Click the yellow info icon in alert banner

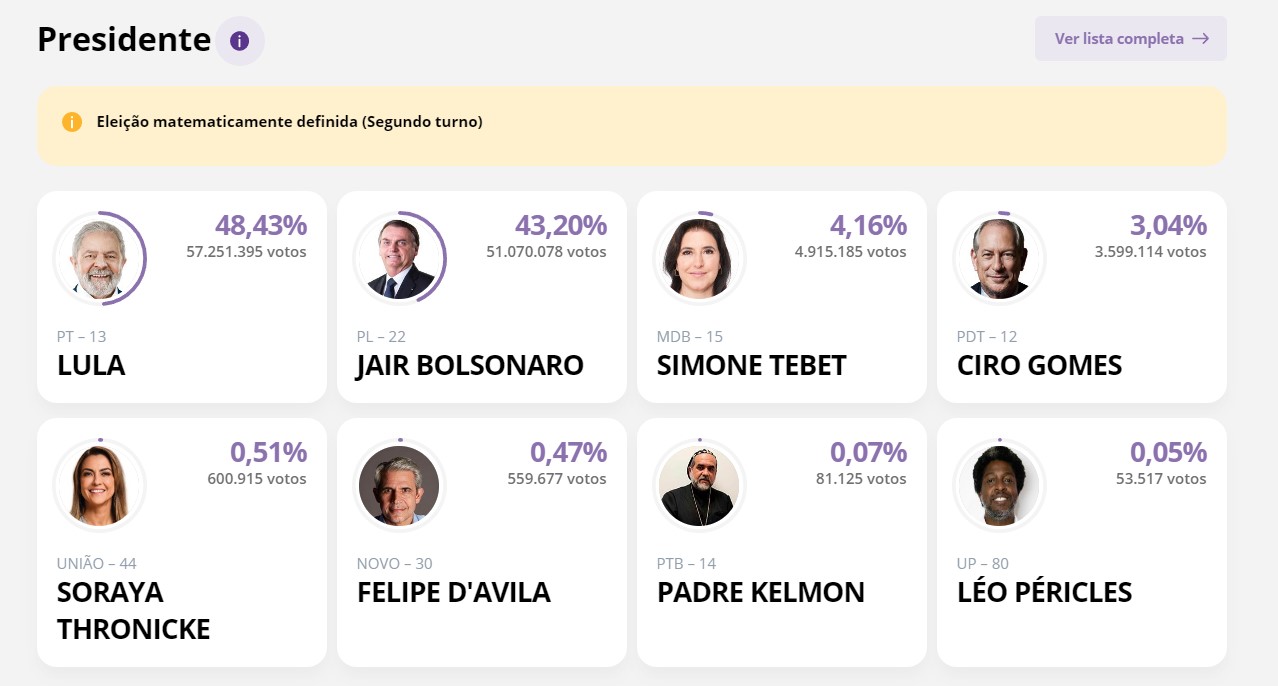72,122
